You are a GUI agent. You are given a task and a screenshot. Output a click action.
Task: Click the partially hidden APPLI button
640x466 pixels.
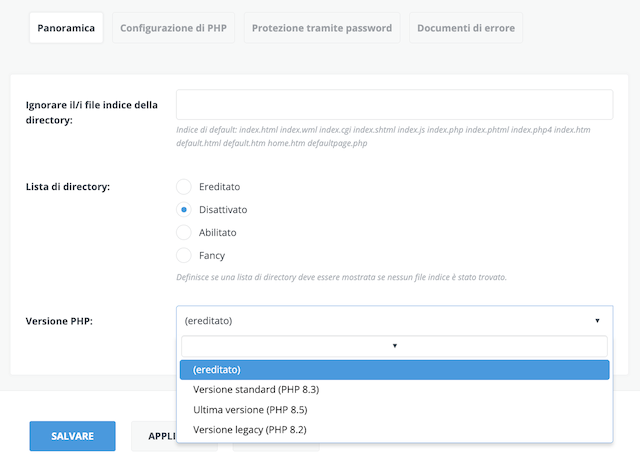(x=154, y=436)
